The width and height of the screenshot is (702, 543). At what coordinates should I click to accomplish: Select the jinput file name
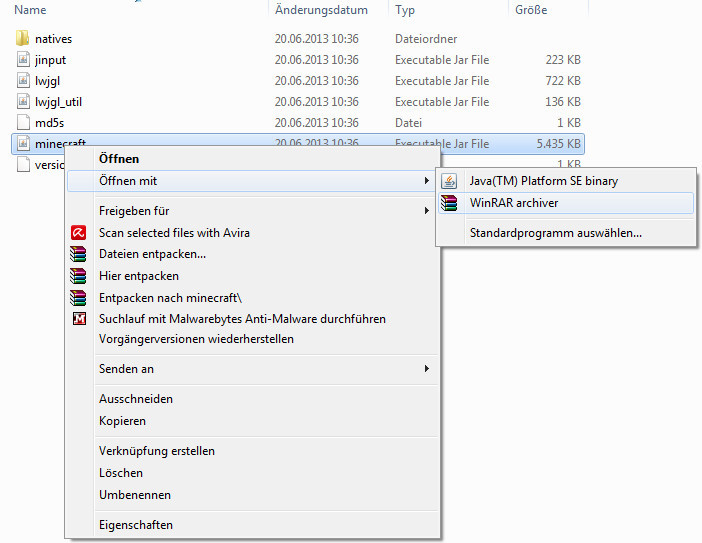click(50, 60)
